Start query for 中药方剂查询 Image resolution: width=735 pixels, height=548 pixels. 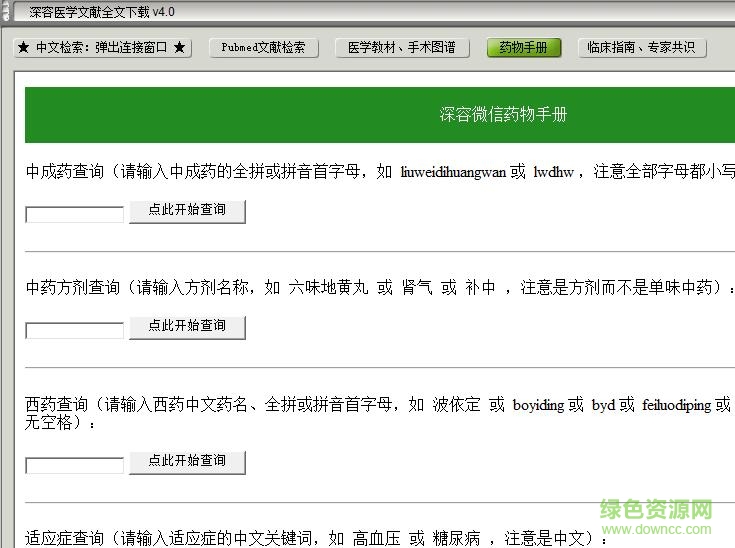pos(187,327)
